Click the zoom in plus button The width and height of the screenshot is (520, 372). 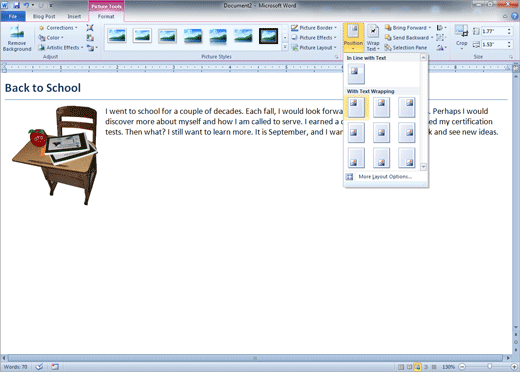[515, 367]
